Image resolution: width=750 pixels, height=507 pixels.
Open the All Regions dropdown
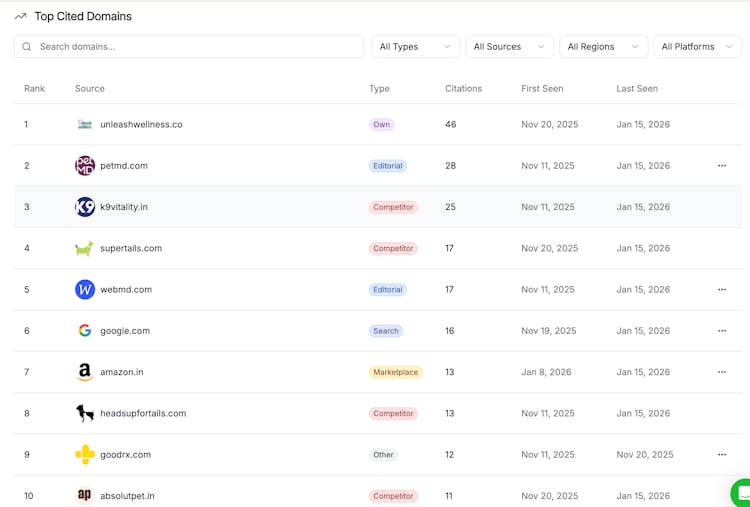coord(603,47)
